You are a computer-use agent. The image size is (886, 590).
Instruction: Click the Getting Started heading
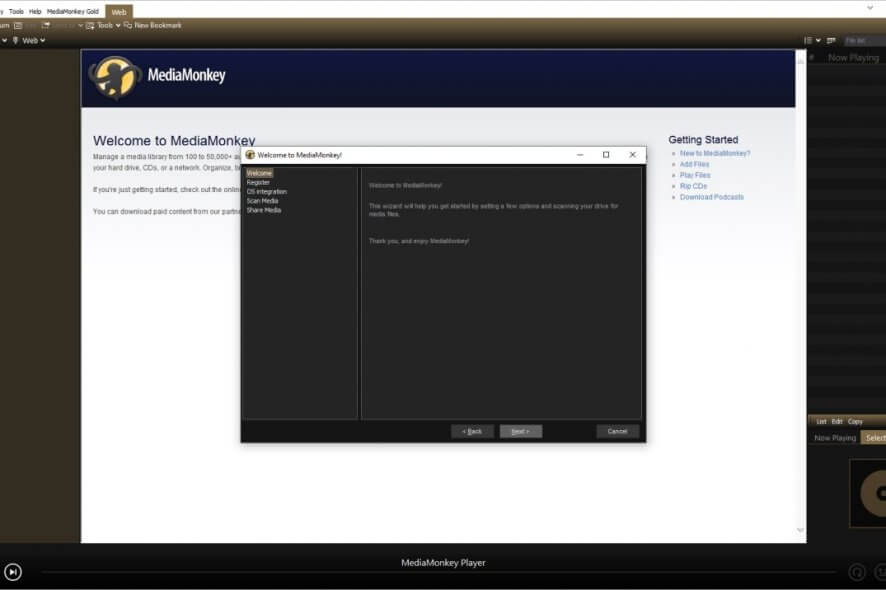tap(703, 140)
